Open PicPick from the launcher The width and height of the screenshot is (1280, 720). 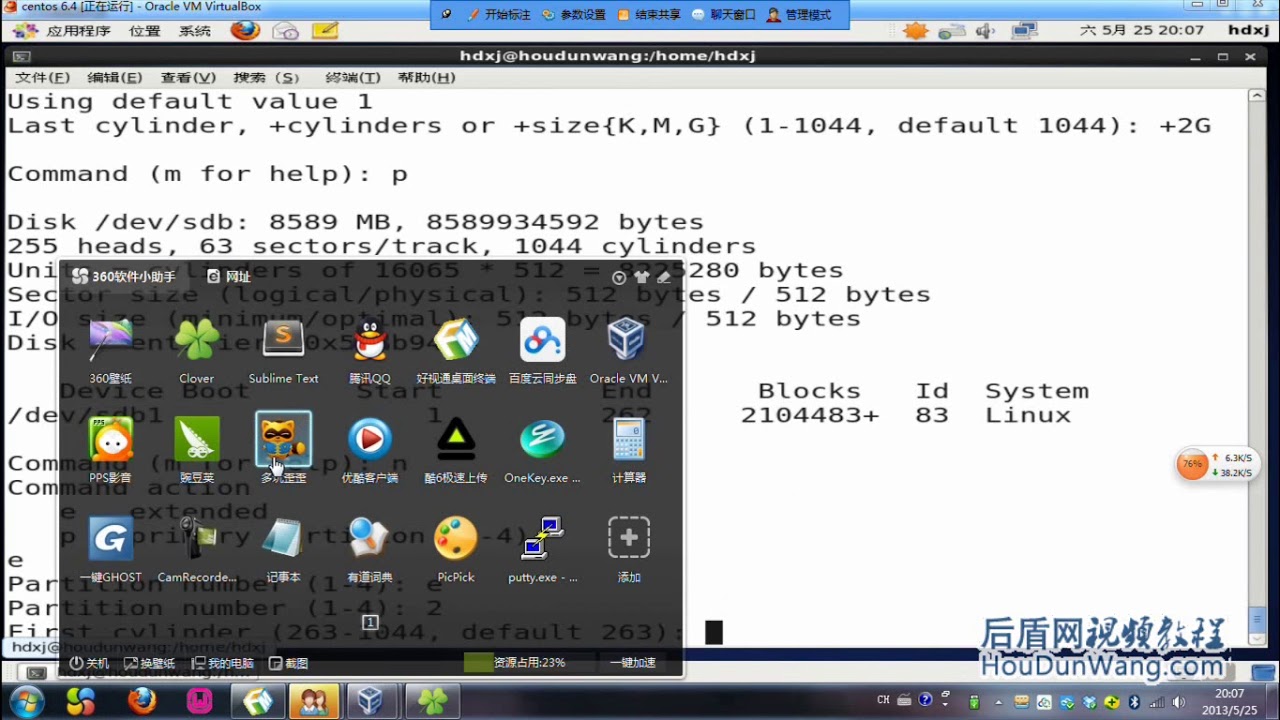point(456,539)
